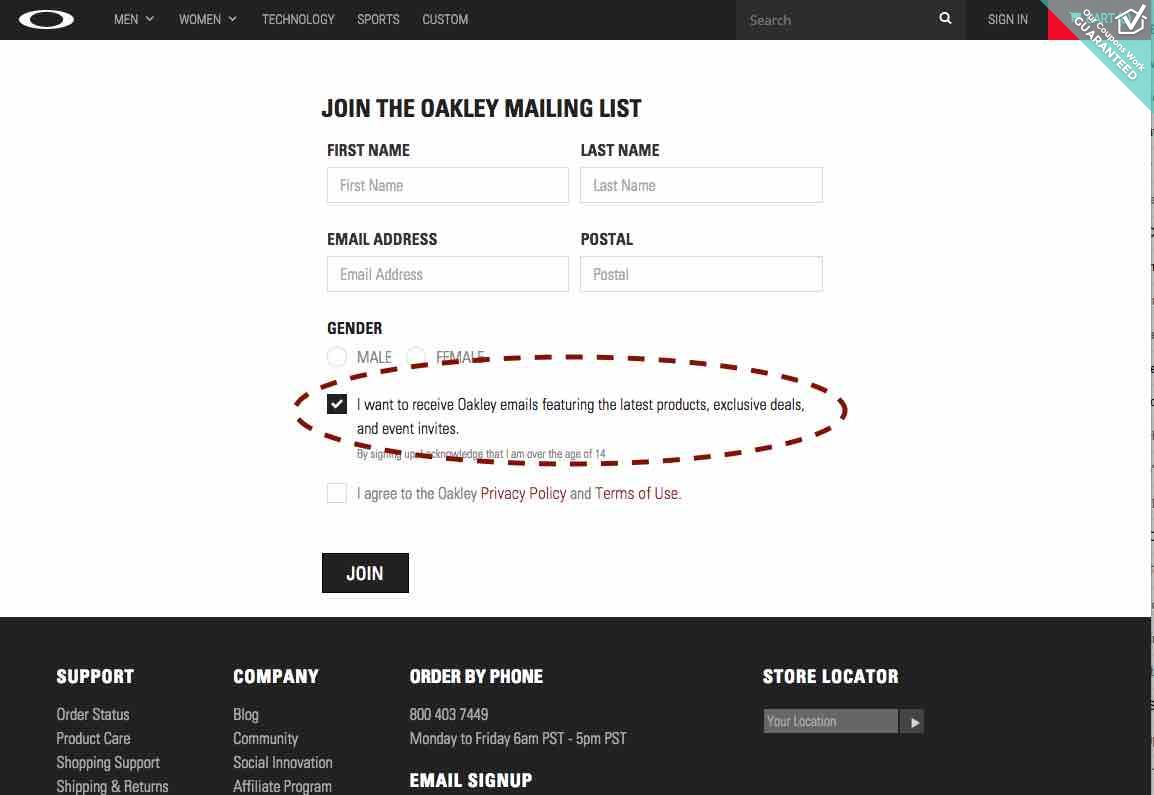Click the Join button
1154x795 pixels.
(x=365, y=573)
